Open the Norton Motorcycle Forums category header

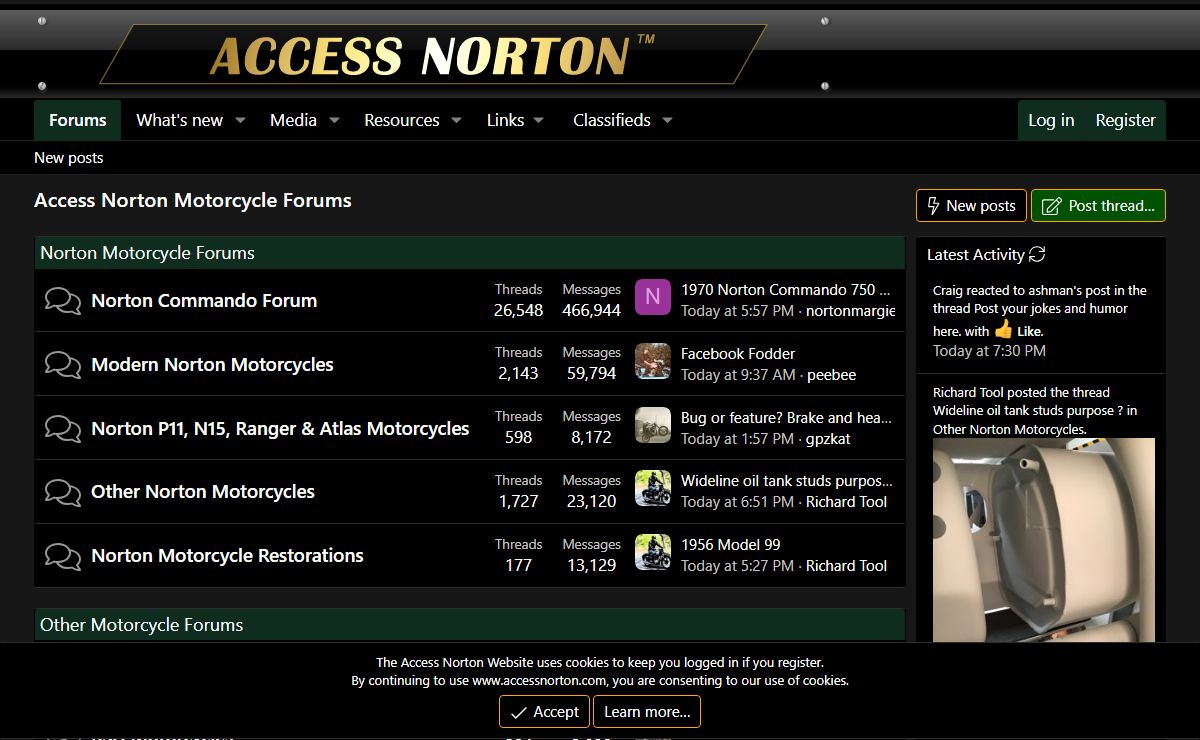pos(147,253)
